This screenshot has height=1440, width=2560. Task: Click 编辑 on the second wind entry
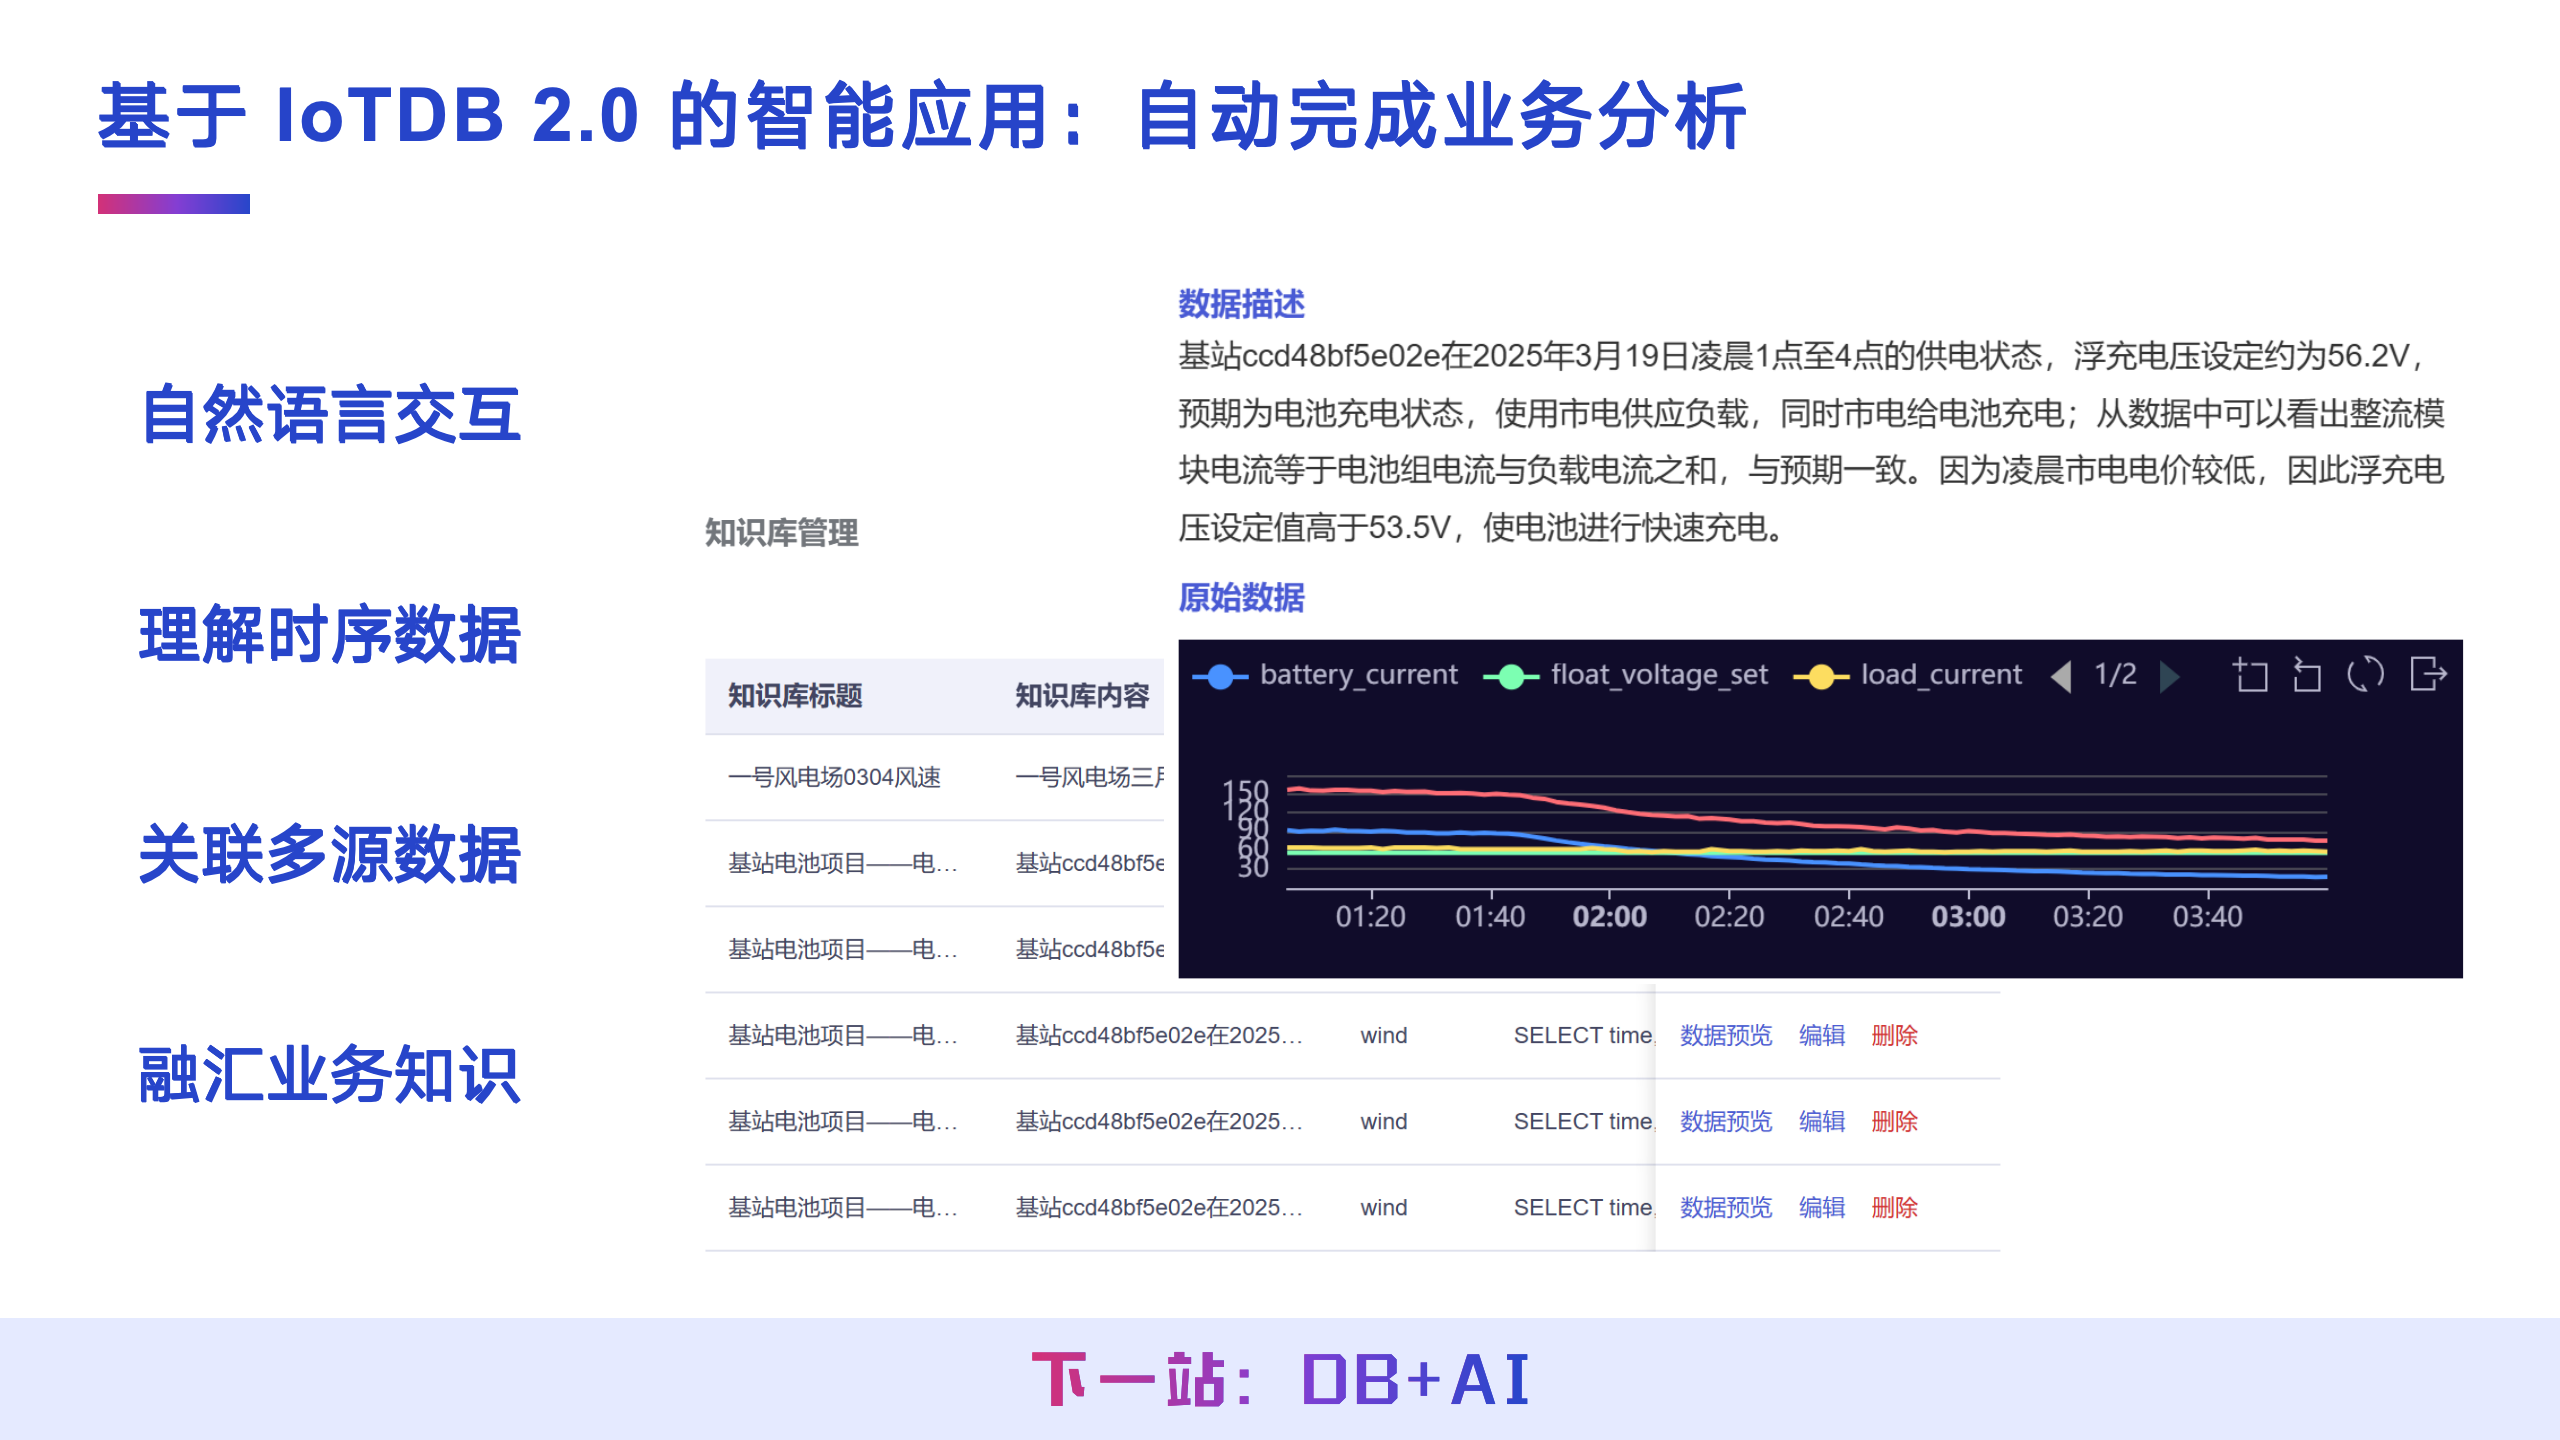1824,1122
